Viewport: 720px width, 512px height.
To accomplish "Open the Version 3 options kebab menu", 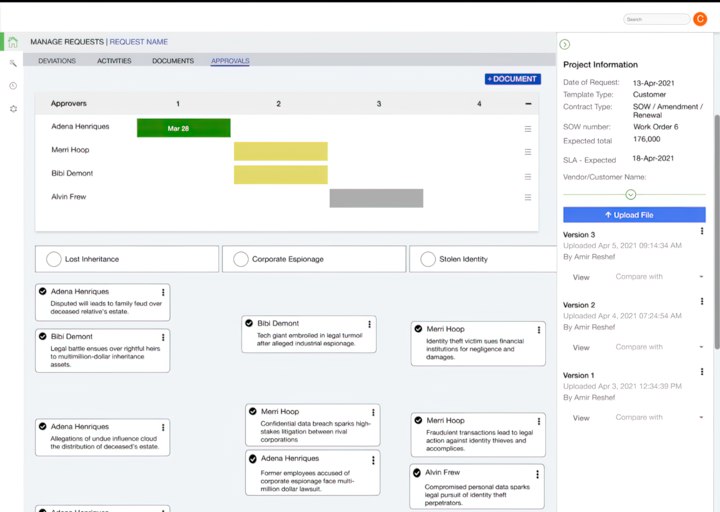I will [x=702, y=231].
